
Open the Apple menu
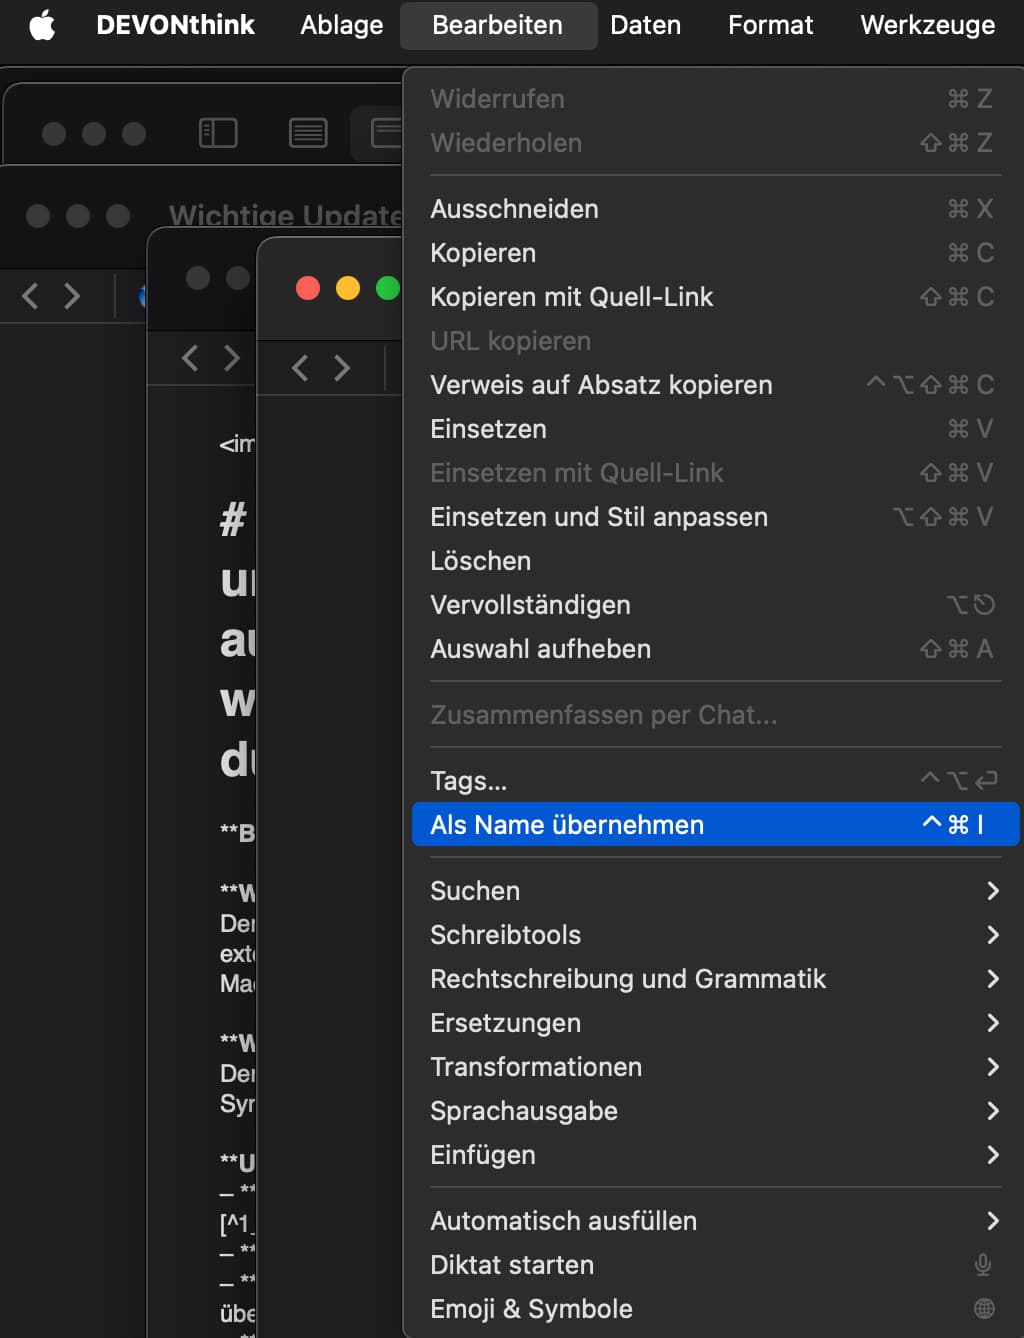42,25
